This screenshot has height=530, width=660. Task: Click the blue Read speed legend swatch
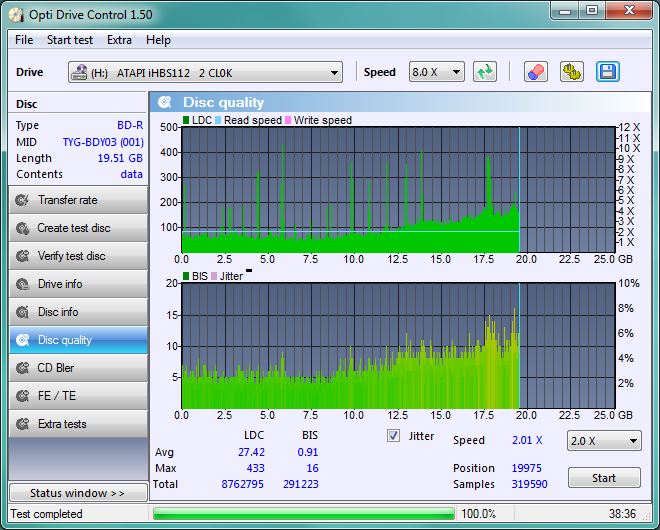pyautogui.click(x=218, y=120)
